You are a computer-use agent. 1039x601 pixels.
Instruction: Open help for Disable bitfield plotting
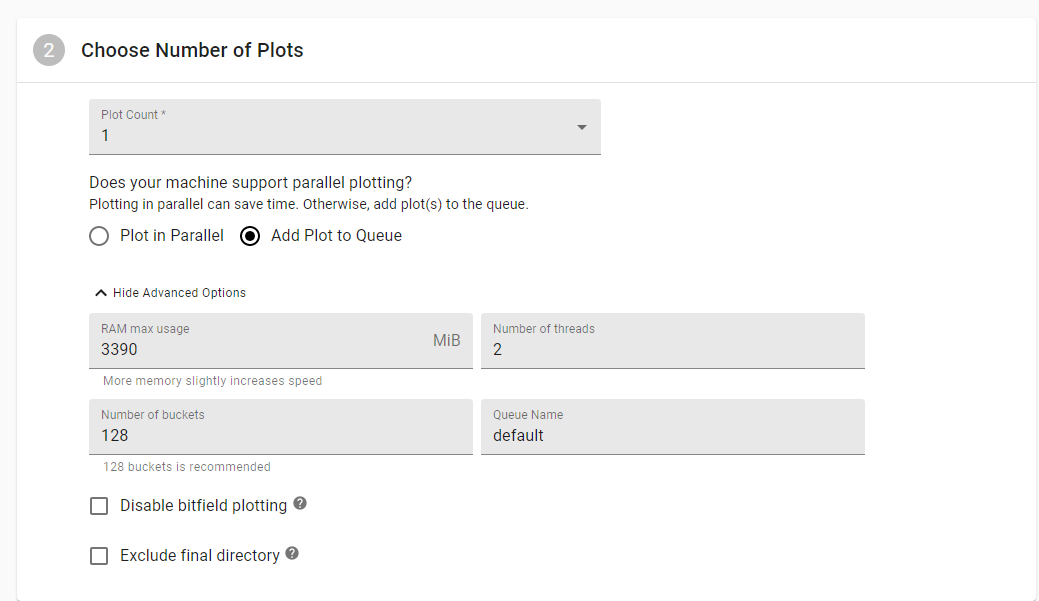pos(300,504)
